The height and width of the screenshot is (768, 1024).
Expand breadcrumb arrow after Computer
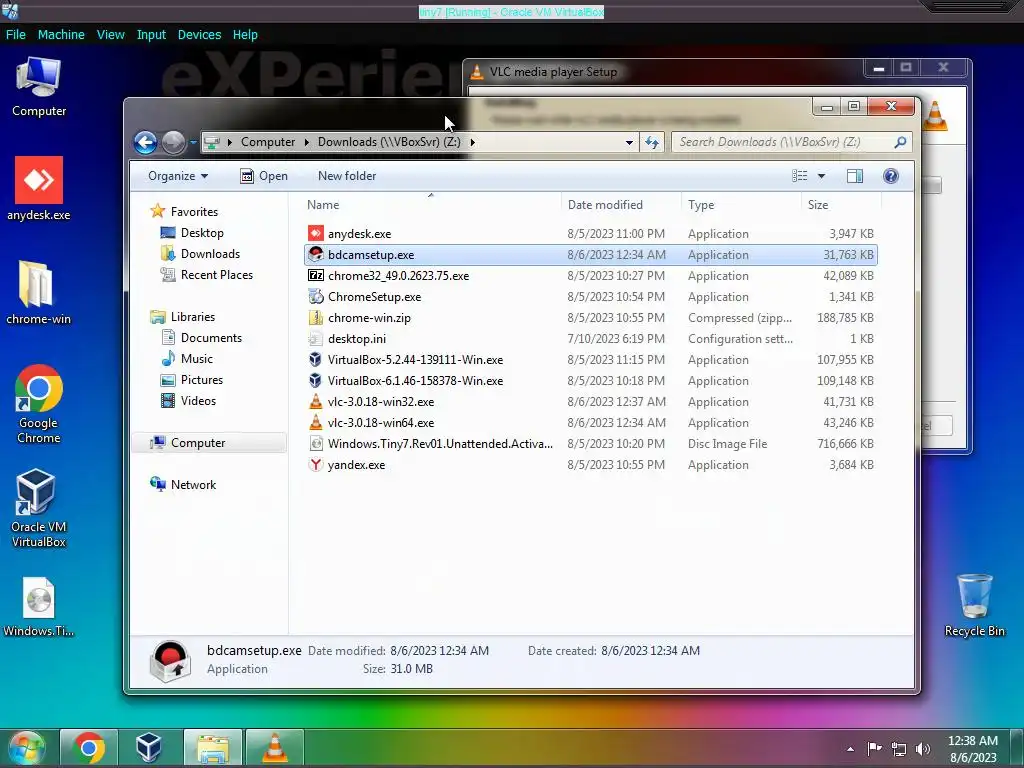pyautogui.click(x=306, y=142)
